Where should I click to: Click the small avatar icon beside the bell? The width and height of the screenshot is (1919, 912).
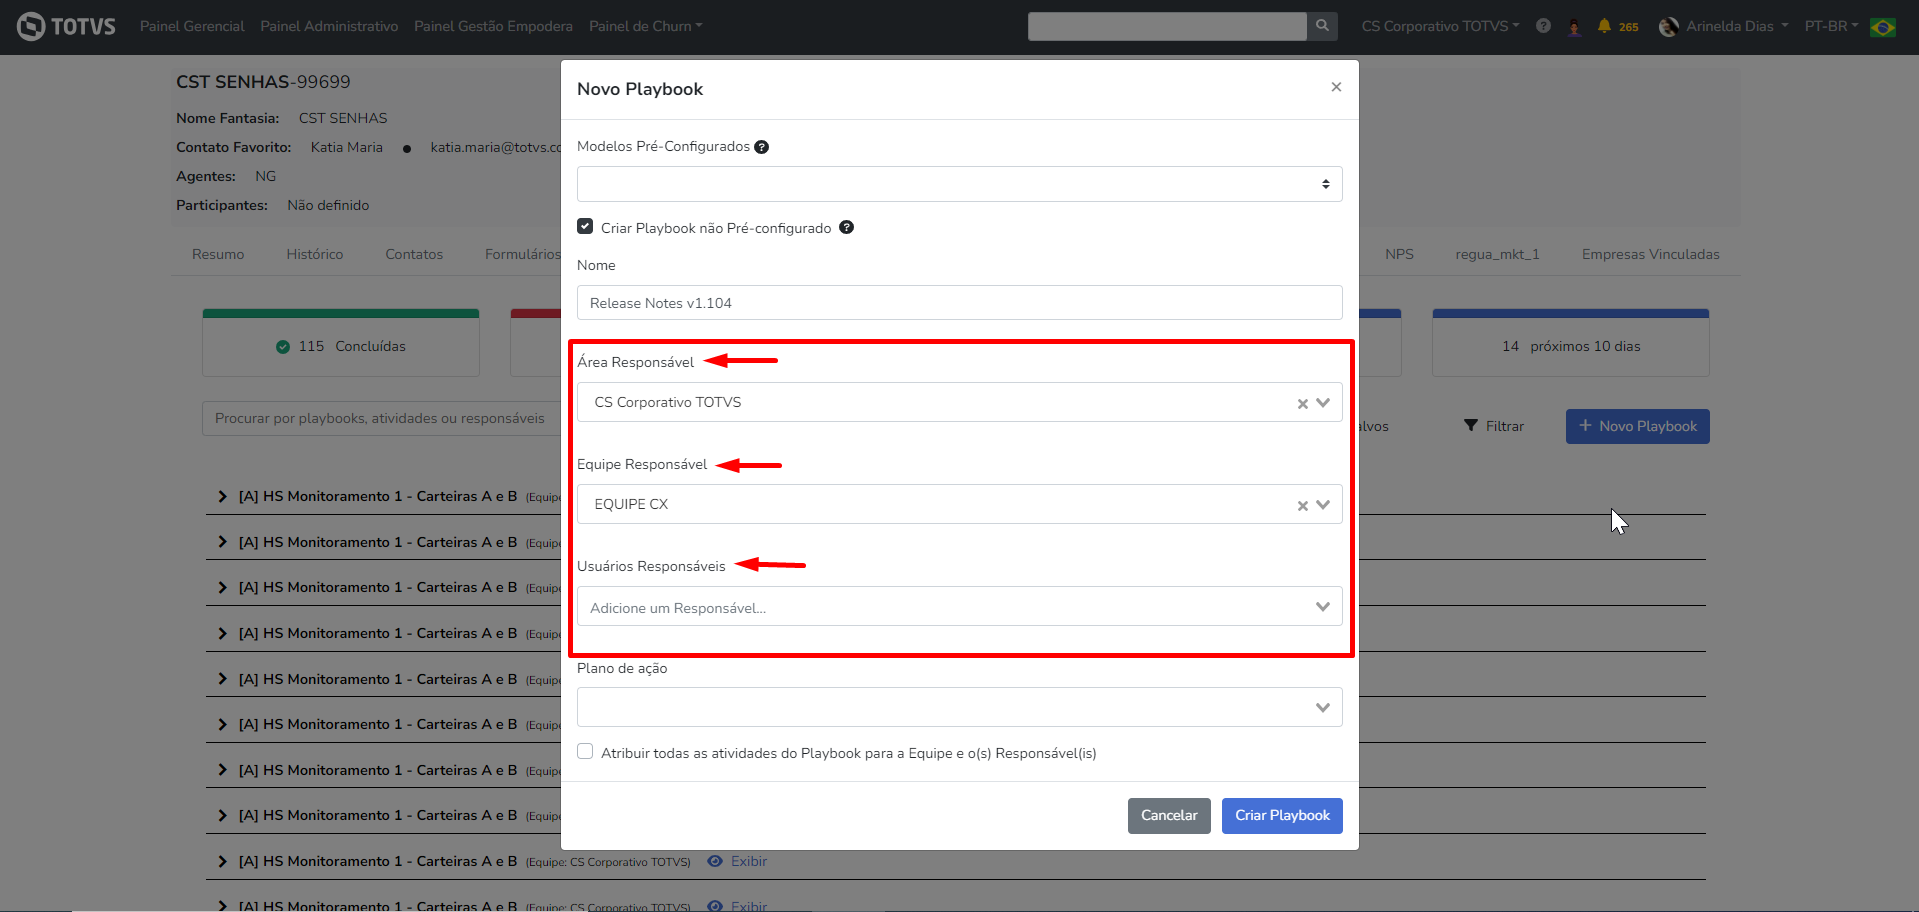click(x=1575, y=27)
